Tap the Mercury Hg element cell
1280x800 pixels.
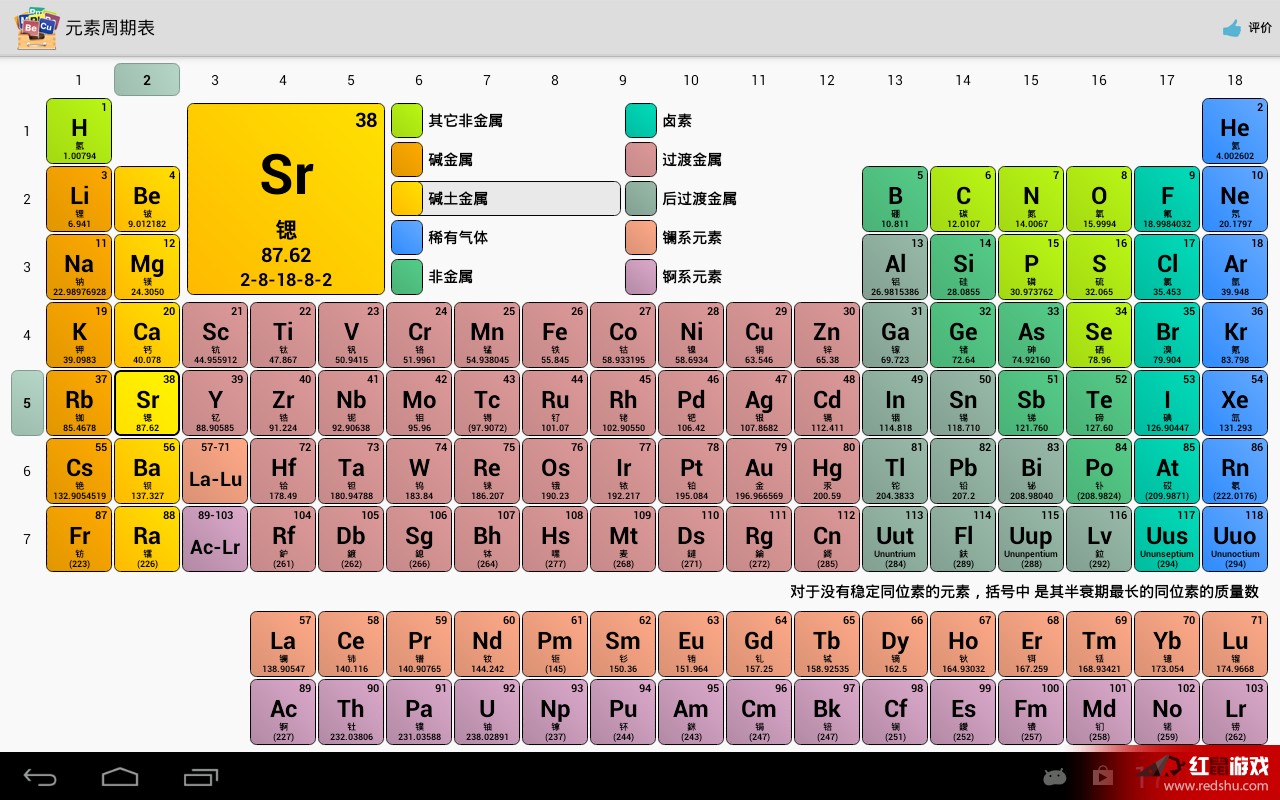827,471
